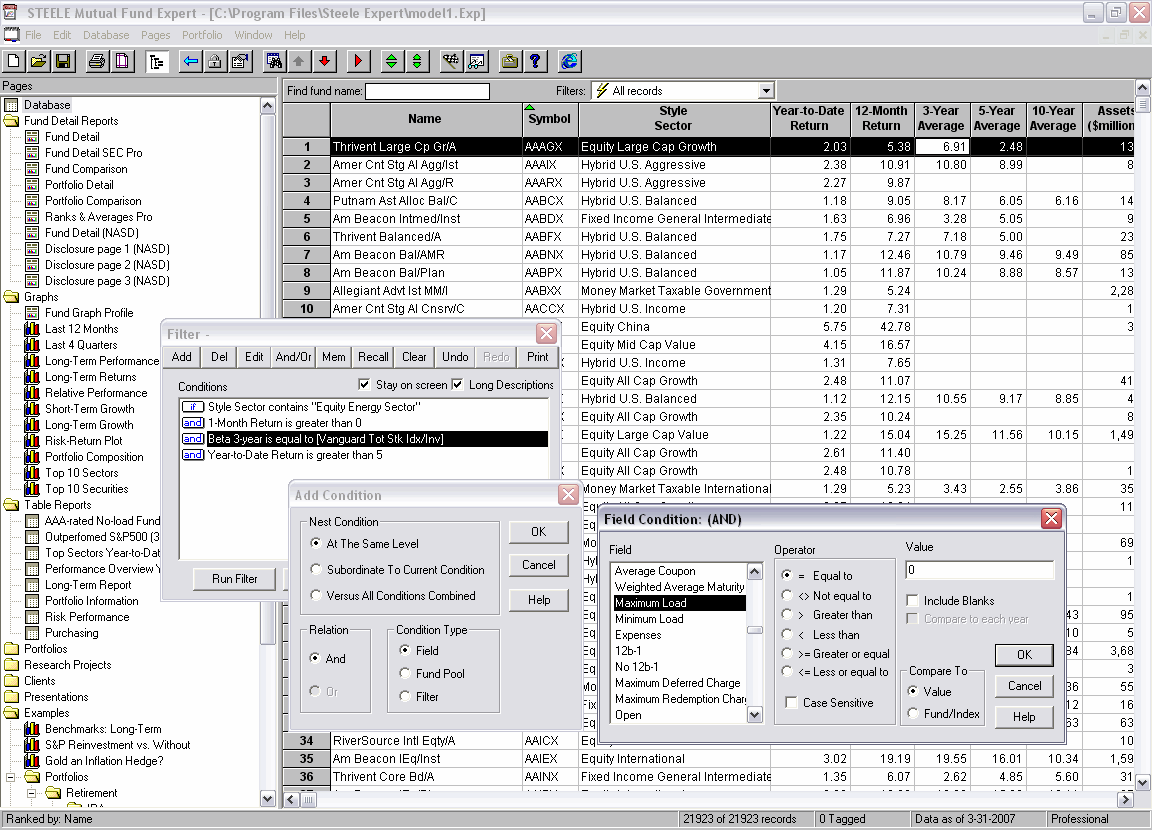Open the Database menu
Screen dimensions: 1152x830
tap(106, 35)
